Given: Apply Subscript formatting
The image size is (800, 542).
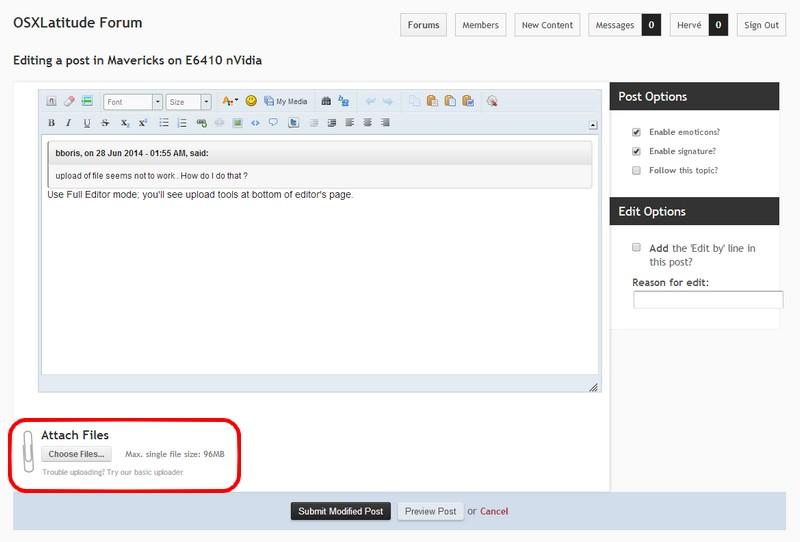Looking at the screenshot, I should pos(124,122).
